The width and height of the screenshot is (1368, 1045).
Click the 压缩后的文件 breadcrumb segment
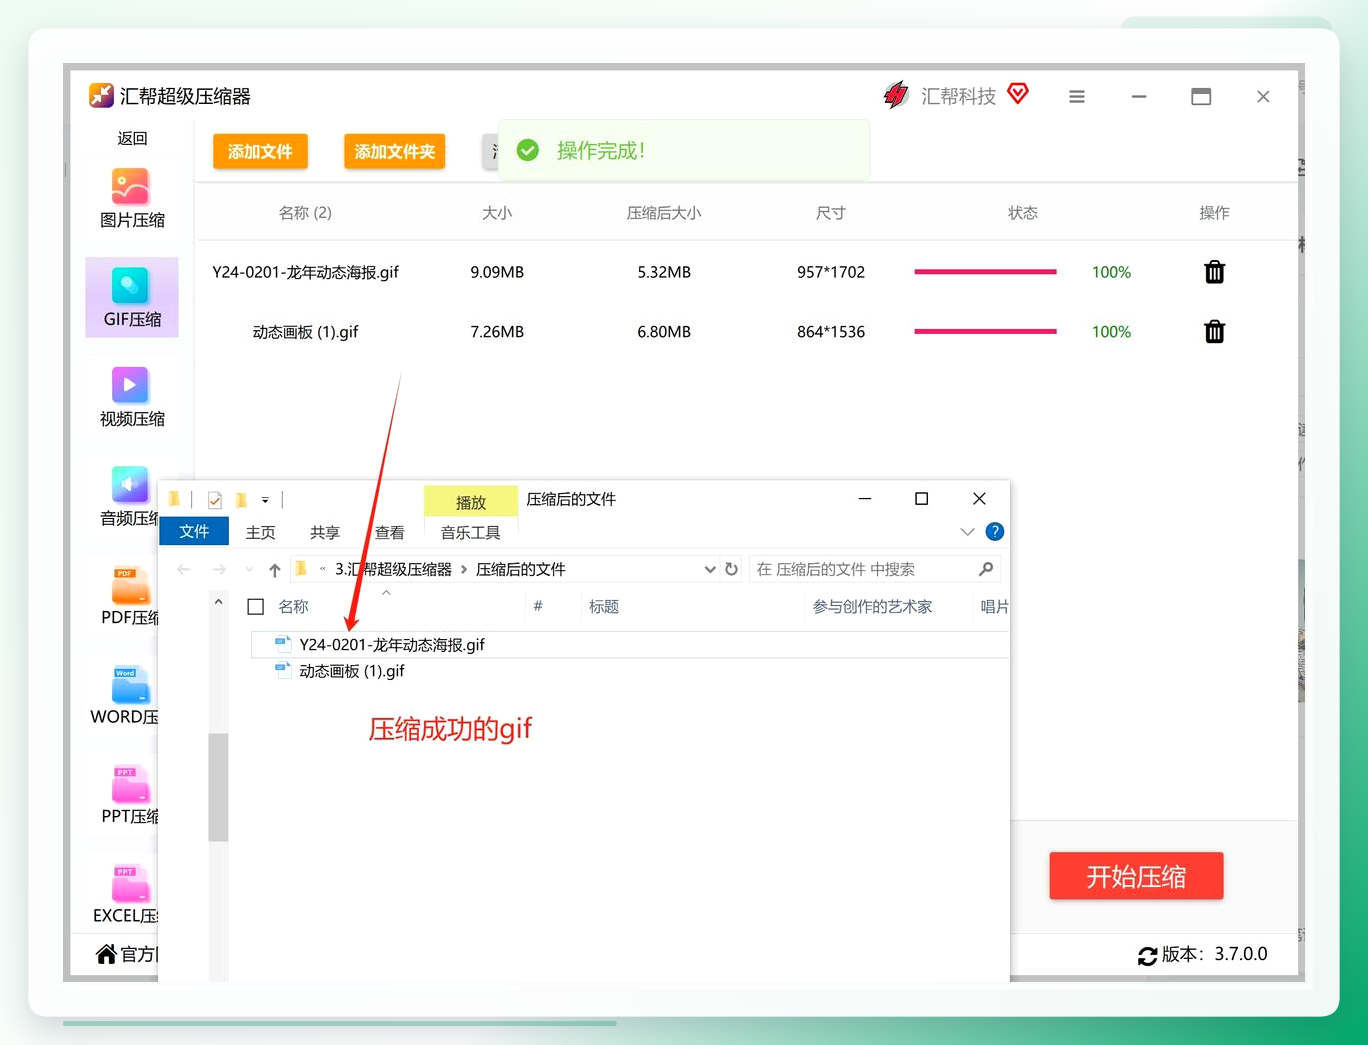(x=521, y=569)
